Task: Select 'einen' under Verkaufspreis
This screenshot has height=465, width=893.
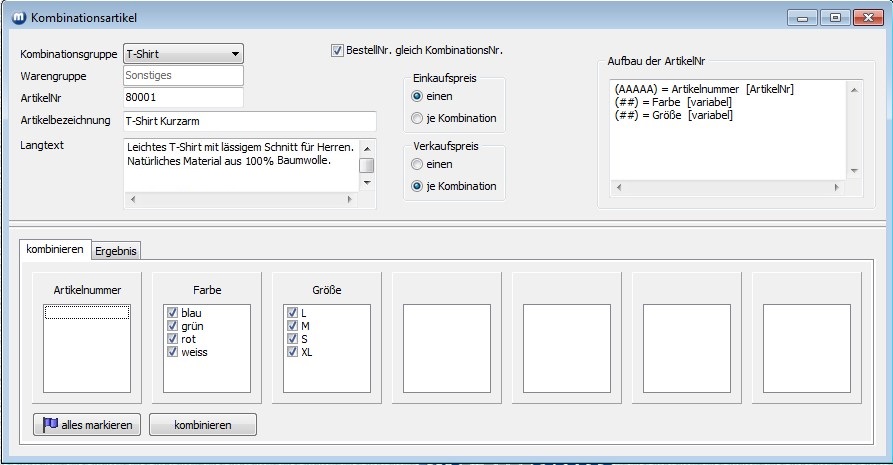Action: [x=417, y=164]
